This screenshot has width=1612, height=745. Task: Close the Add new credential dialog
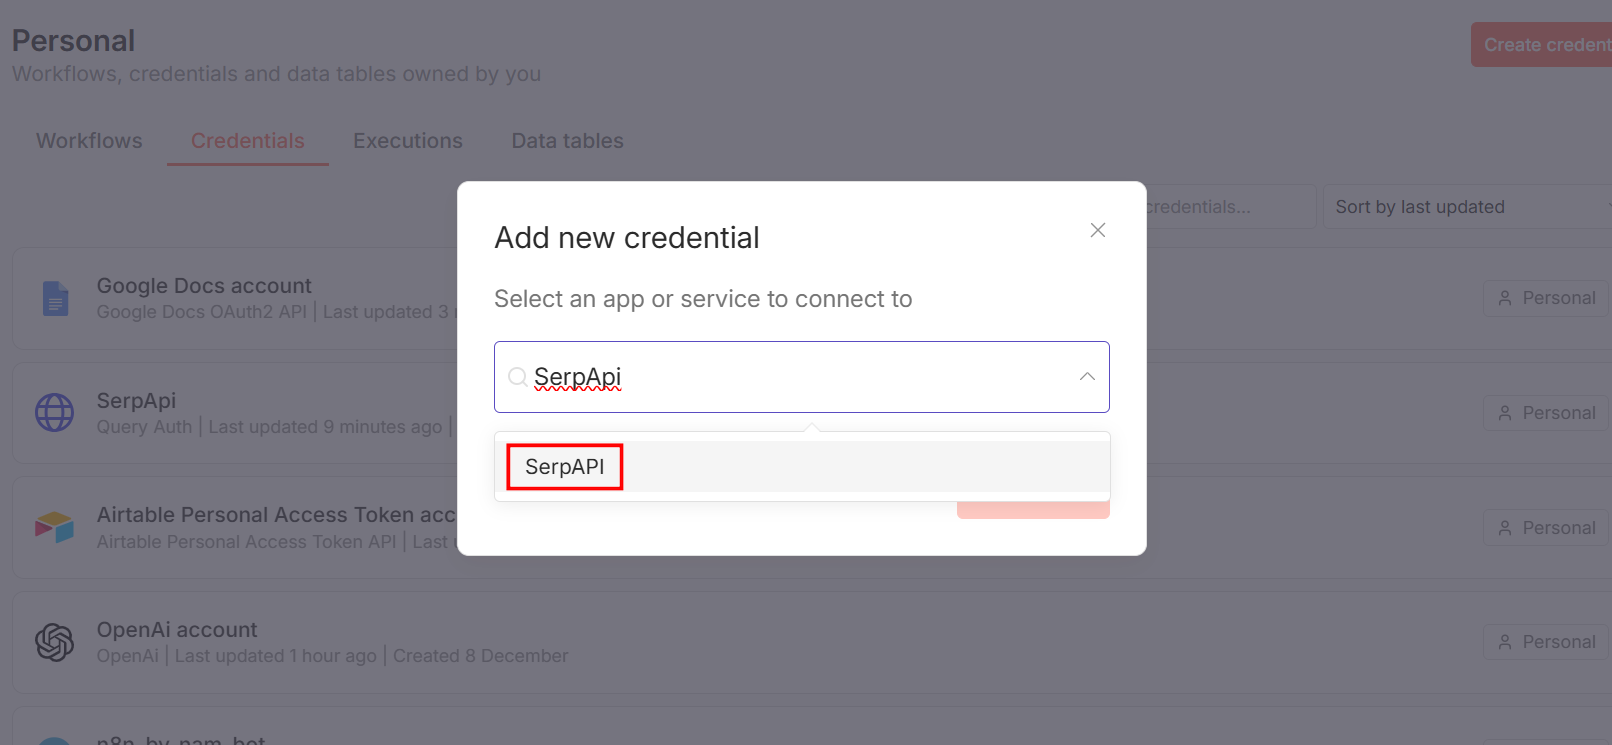[1097, 230]
